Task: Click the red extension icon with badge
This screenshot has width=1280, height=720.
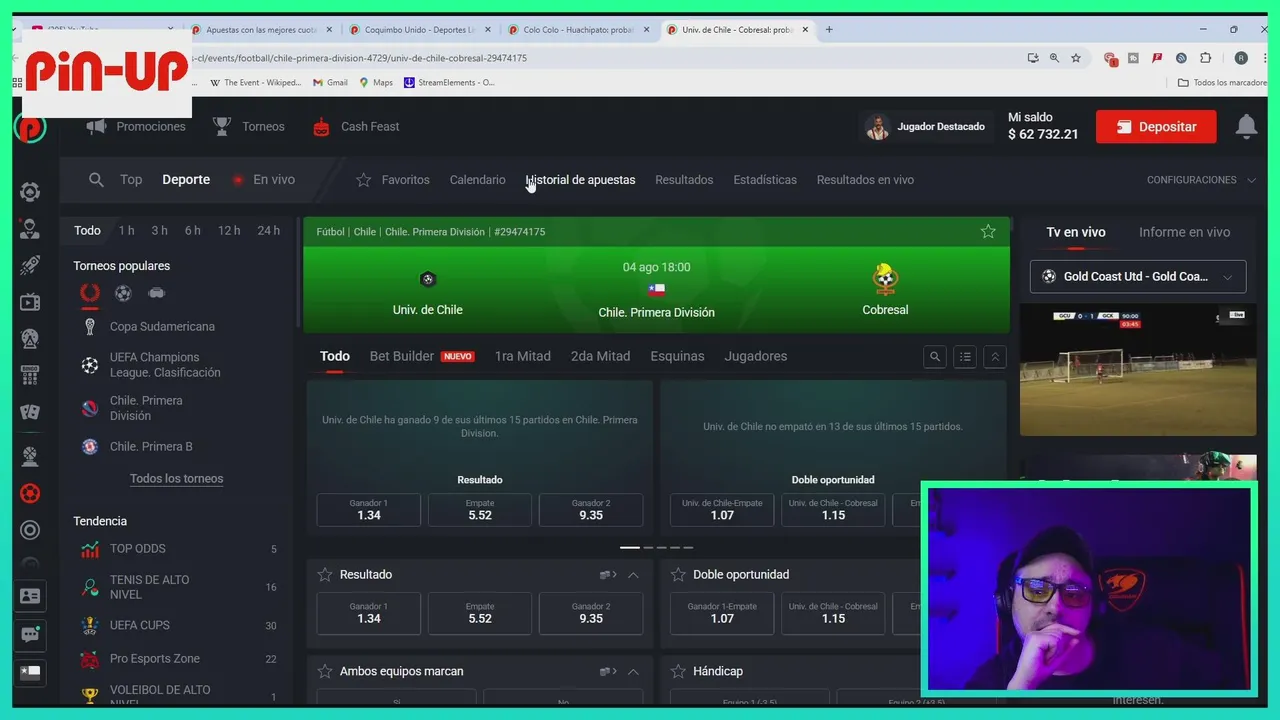Action: (1110, 58)
